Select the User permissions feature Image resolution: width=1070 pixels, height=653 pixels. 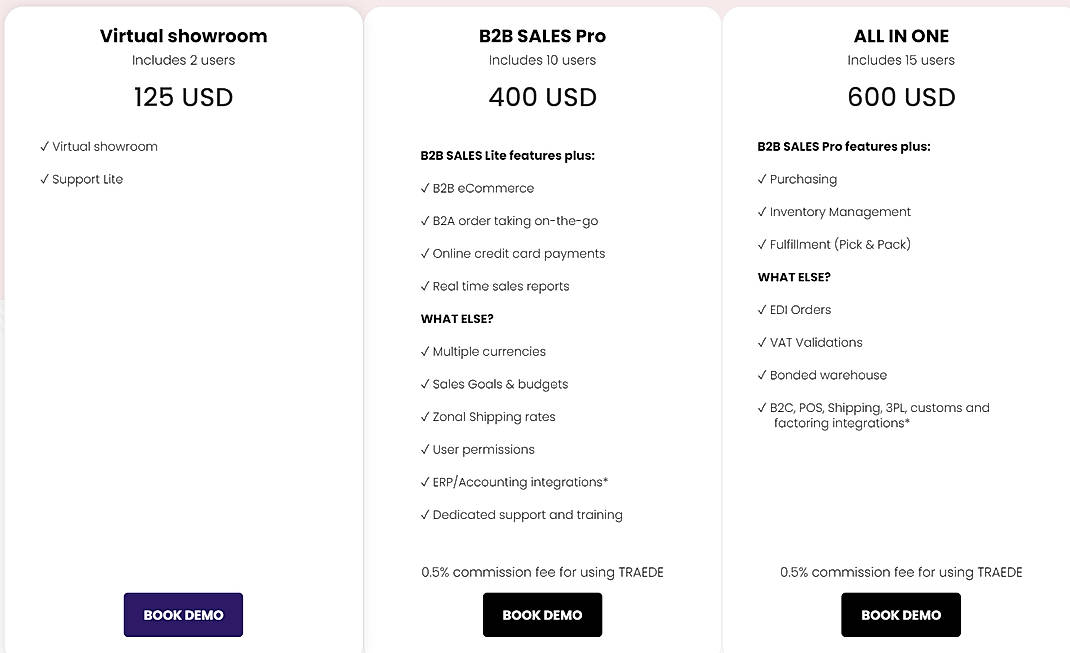click(x=482, y=449)
